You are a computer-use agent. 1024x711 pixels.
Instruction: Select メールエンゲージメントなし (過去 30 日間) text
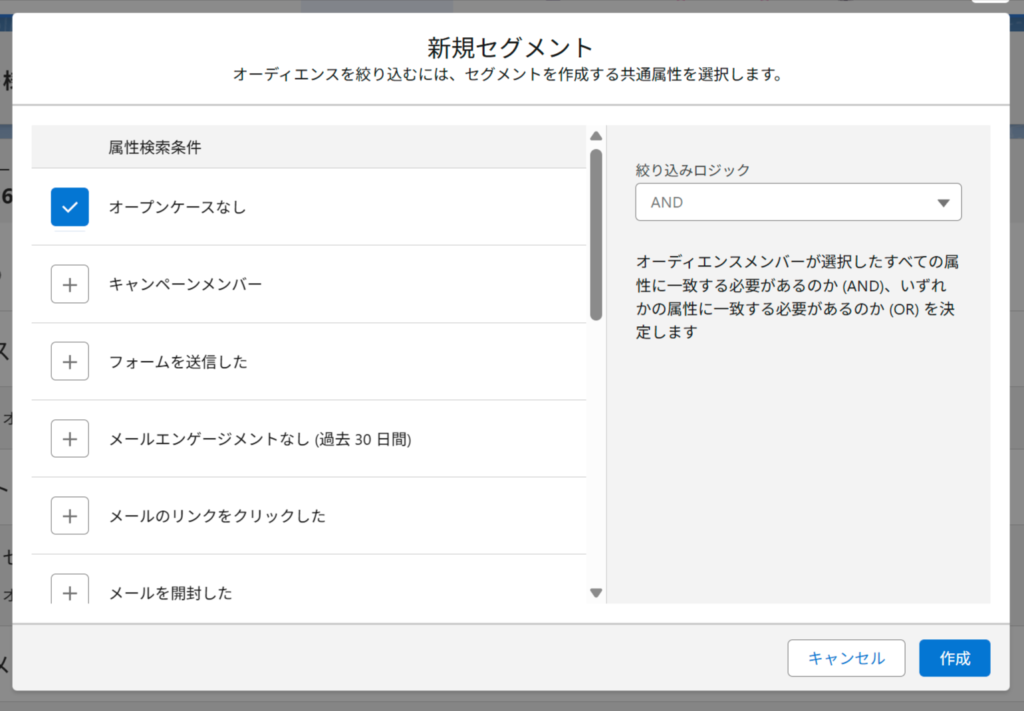(260, 439)
